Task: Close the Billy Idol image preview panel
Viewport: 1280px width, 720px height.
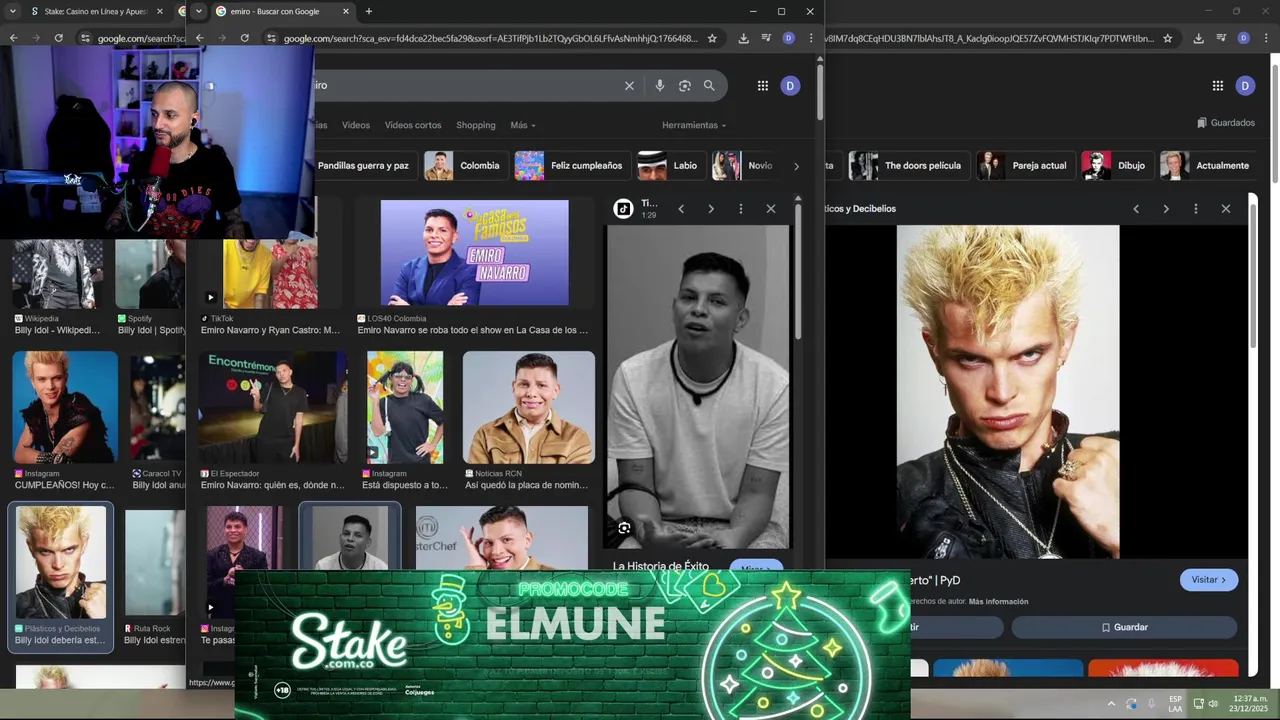Action: click(x=1226, y=209)
